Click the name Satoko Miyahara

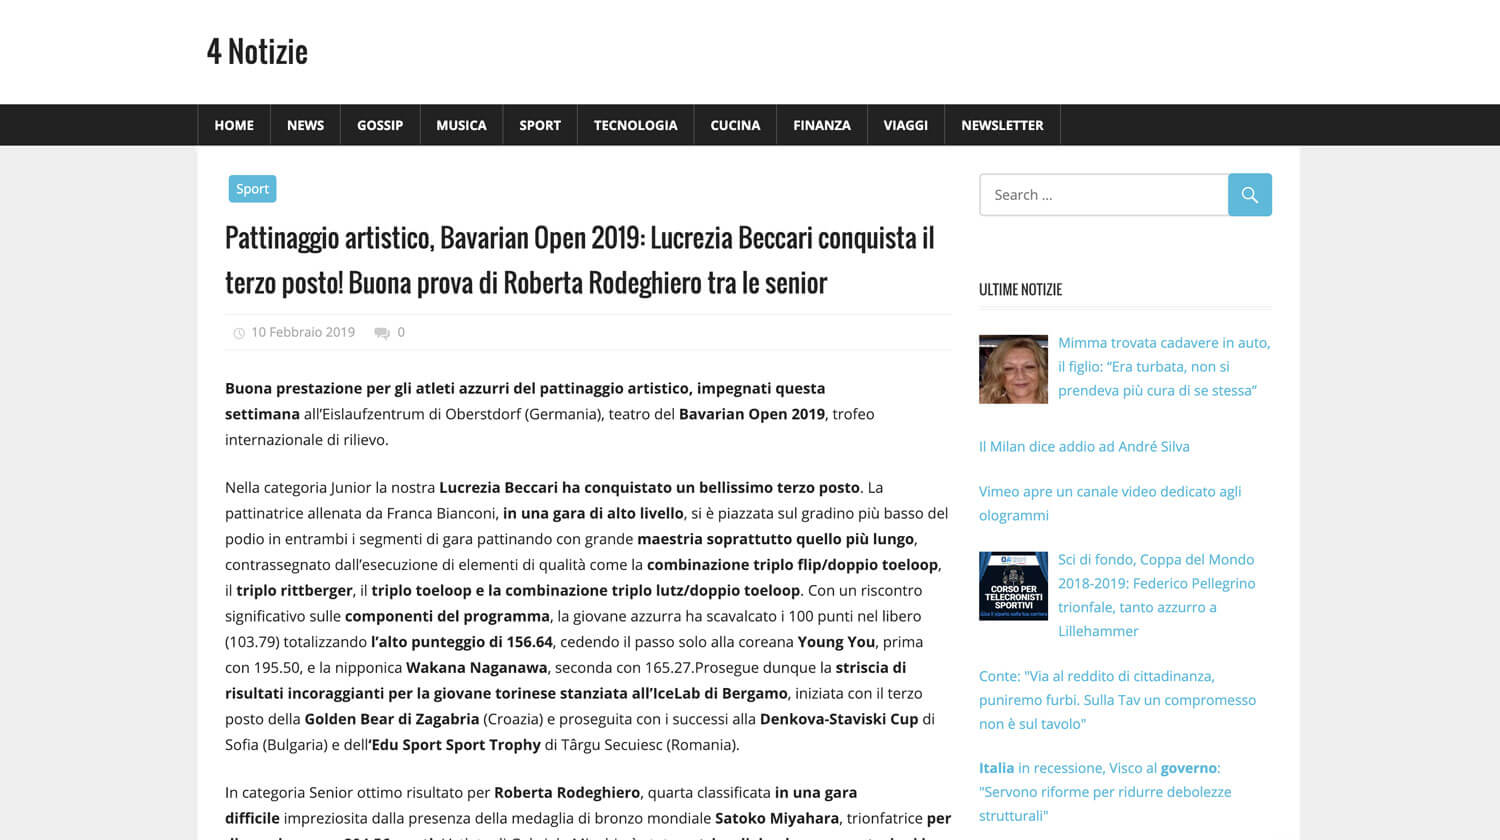[777, 819]
